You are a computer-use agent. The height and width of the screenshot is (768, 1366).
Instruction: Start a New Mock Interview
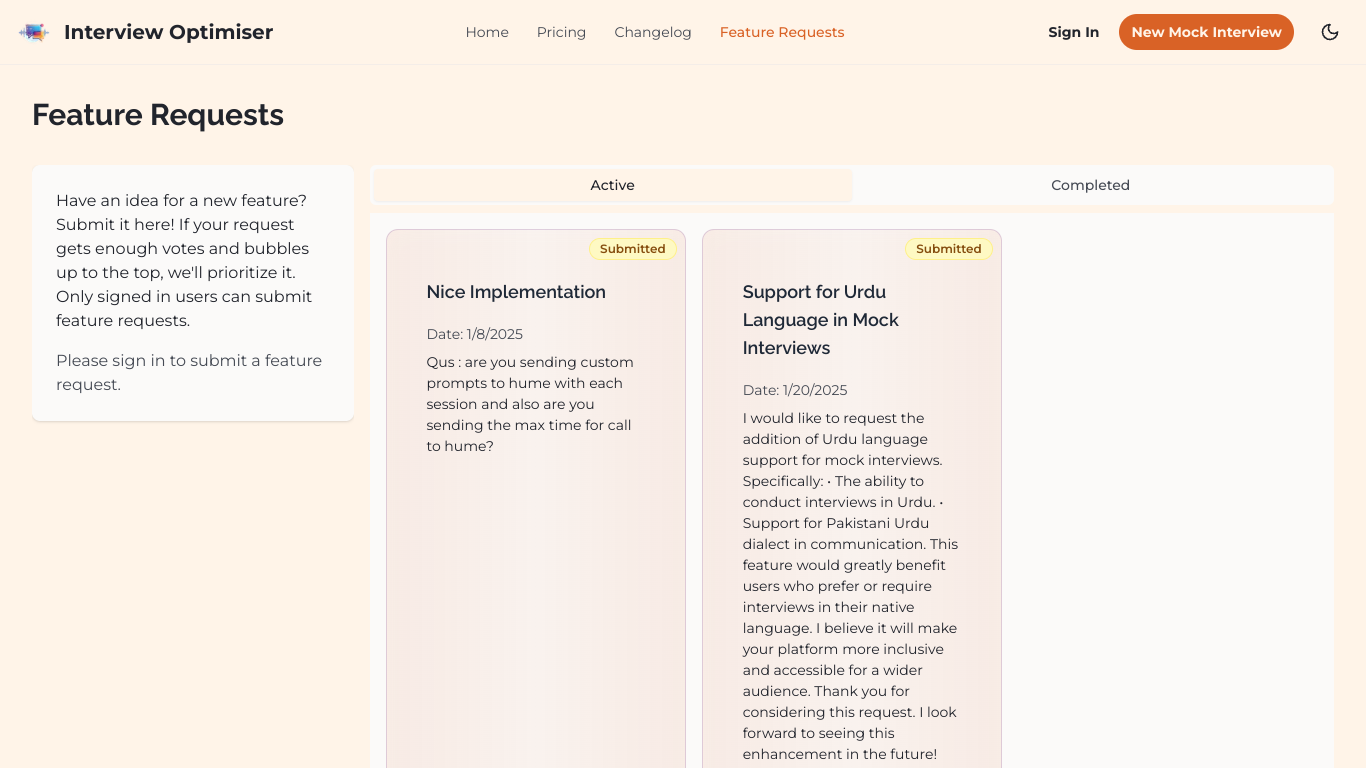click(x=1206, y=32)
